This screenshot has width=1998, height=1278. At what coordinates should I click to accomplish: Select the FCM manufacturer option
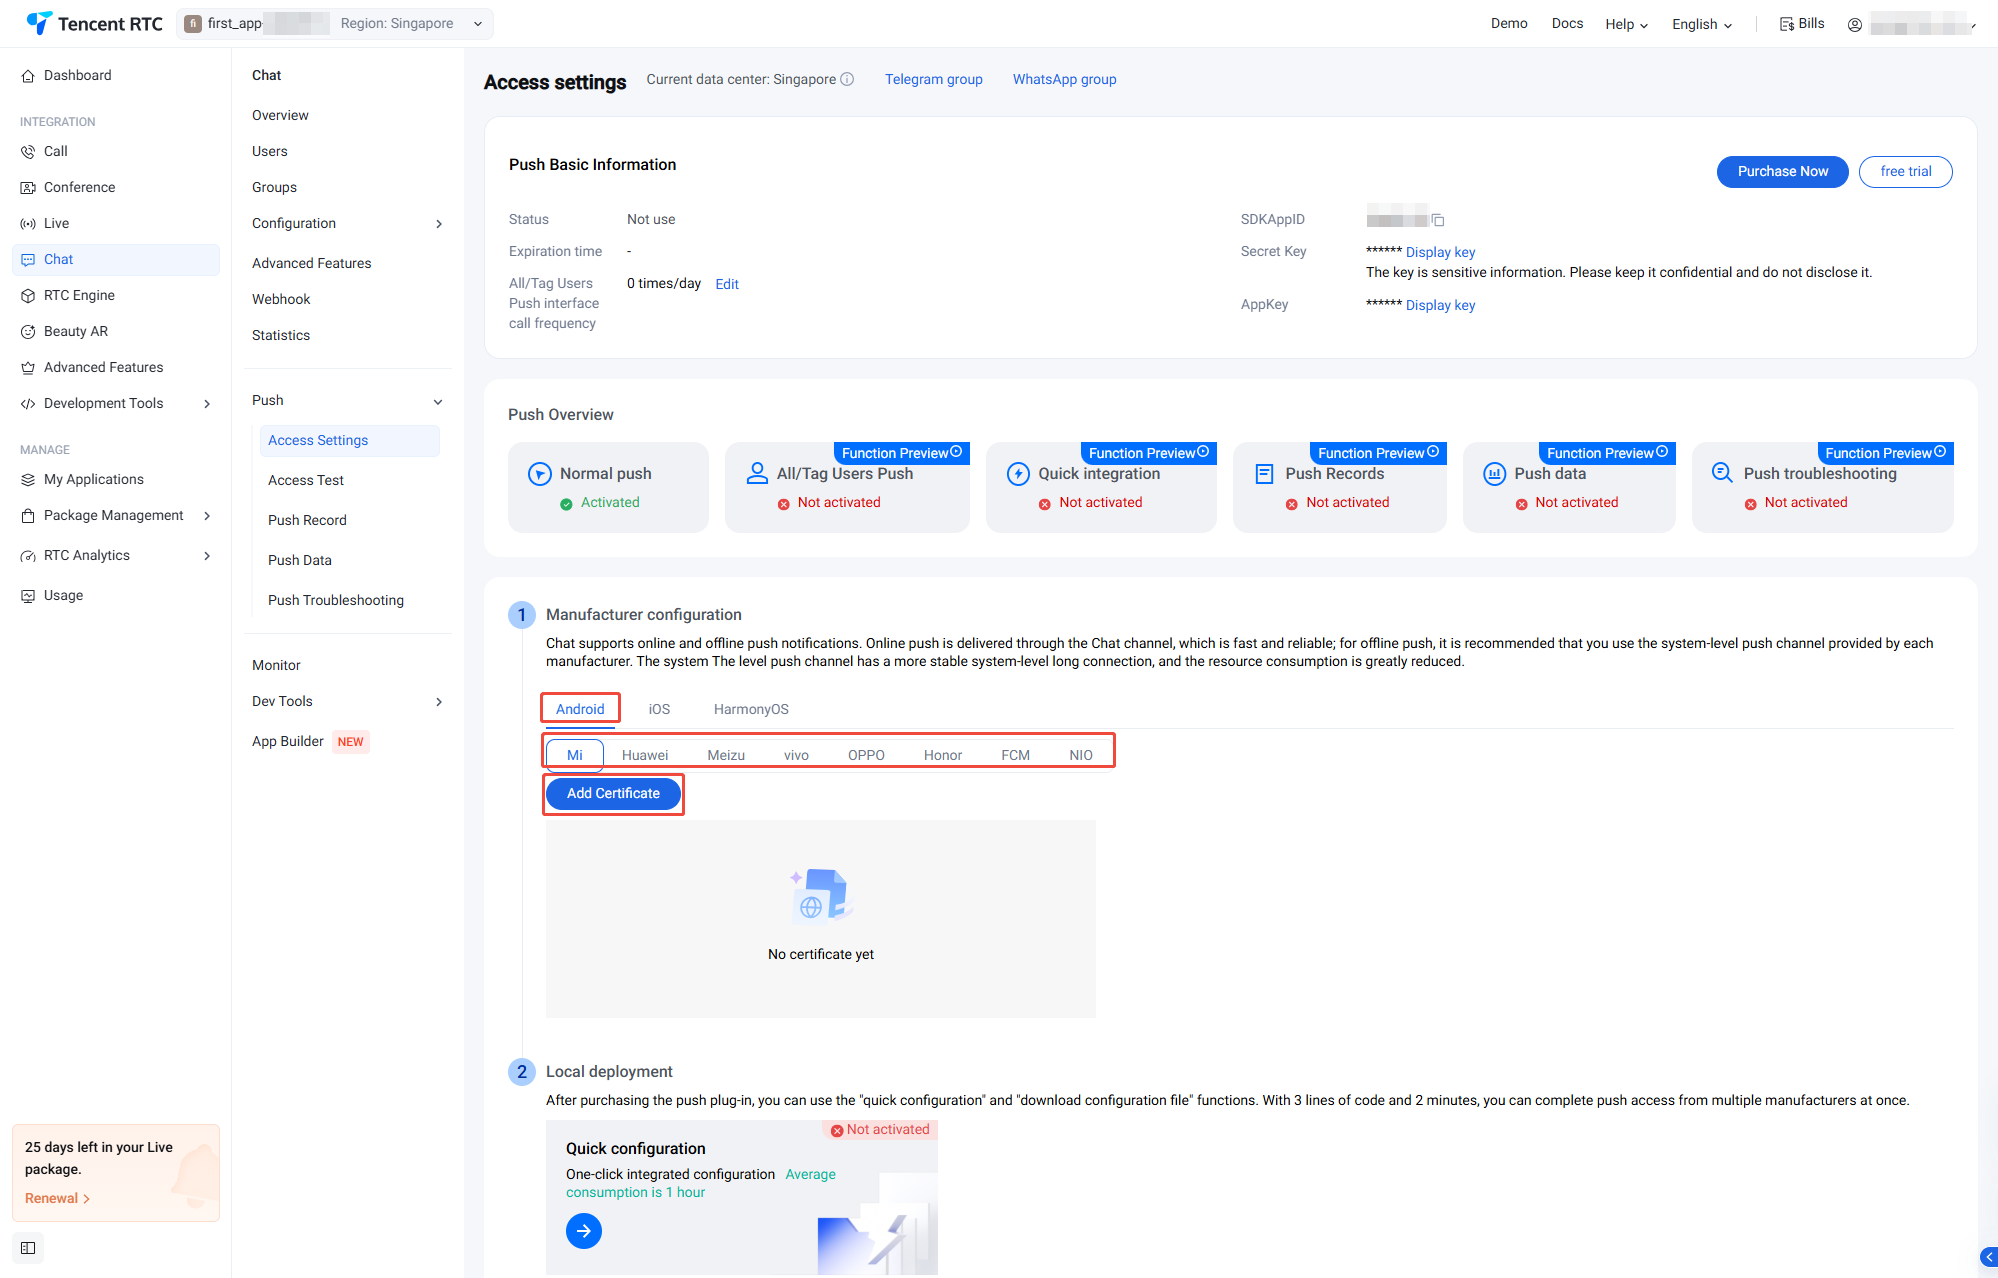[1015, 755]
